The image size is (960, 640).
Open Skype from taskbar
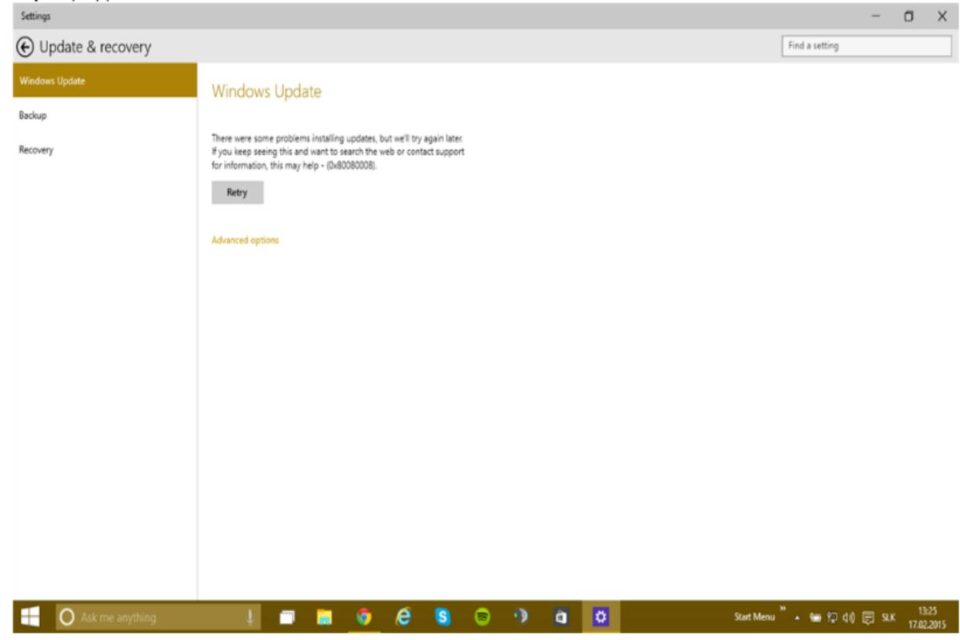[x=442, y=617]
